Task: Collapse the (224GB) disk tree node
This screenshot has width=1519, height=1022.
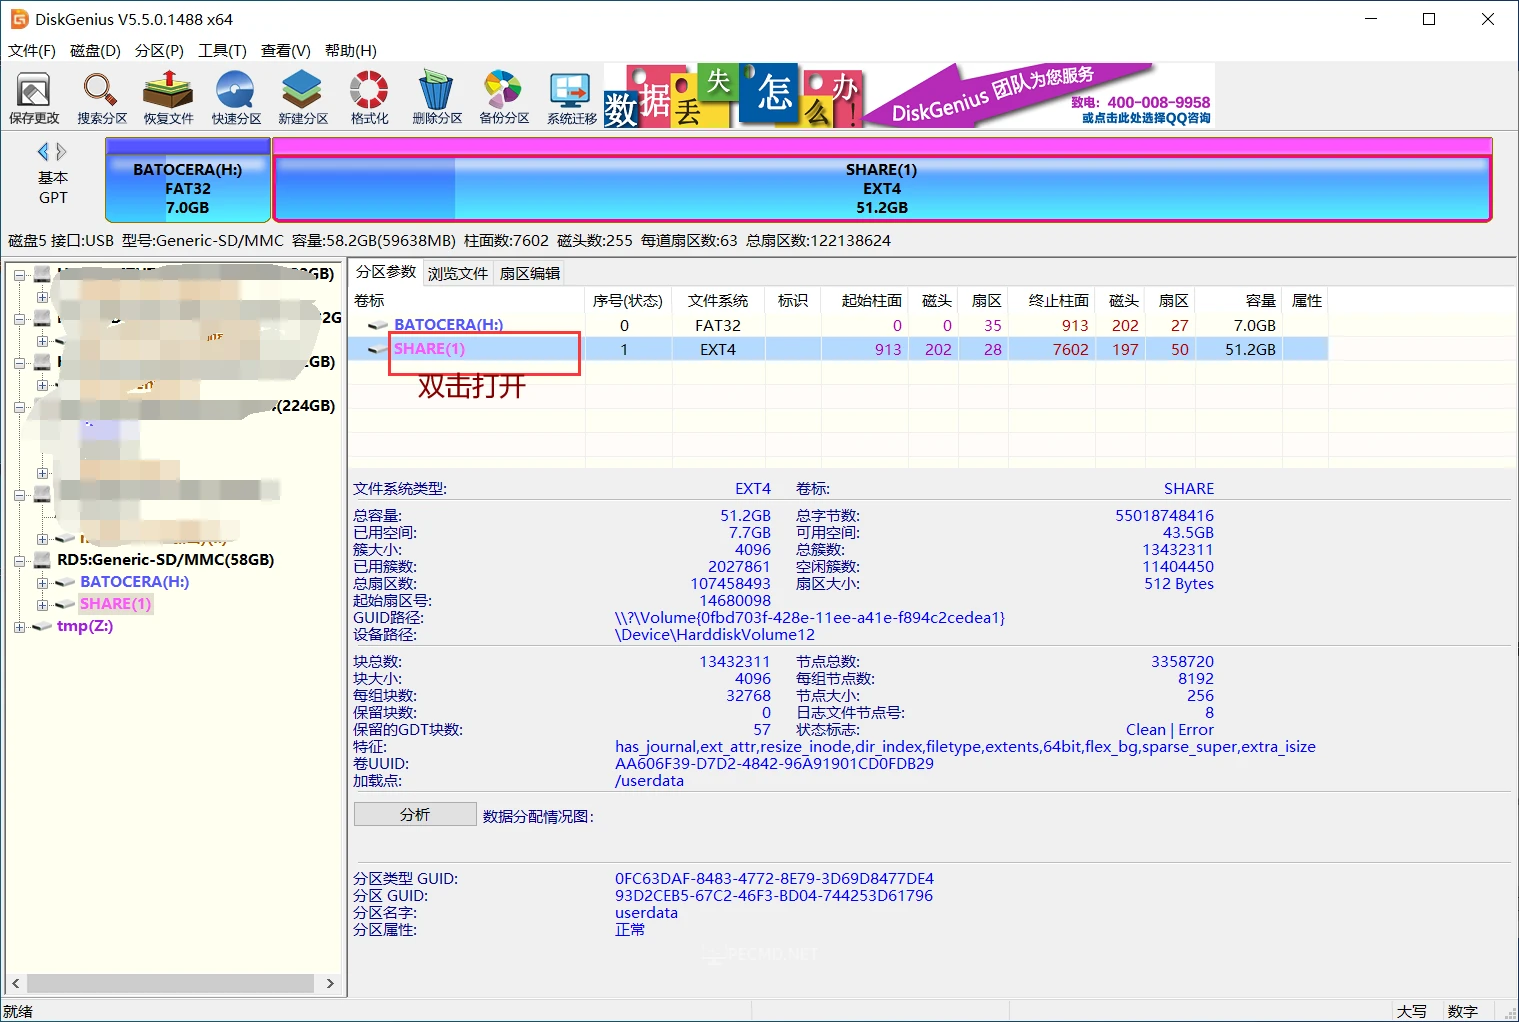Action: [20, 407]
